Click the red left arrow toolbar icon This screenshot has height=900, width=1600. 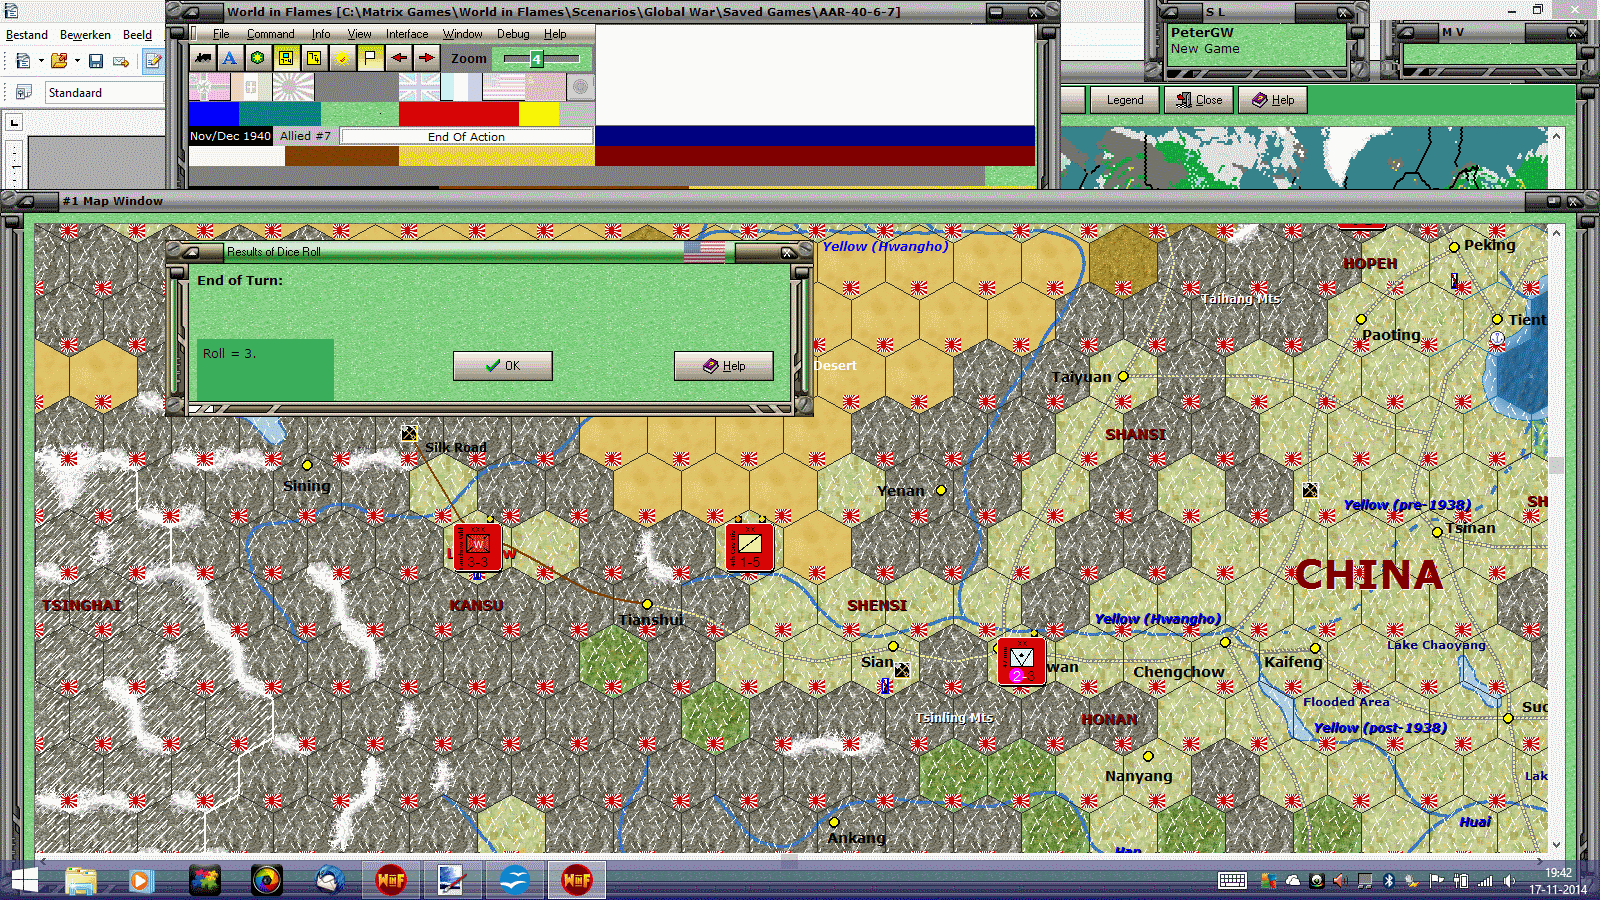(x=398, y=58)
